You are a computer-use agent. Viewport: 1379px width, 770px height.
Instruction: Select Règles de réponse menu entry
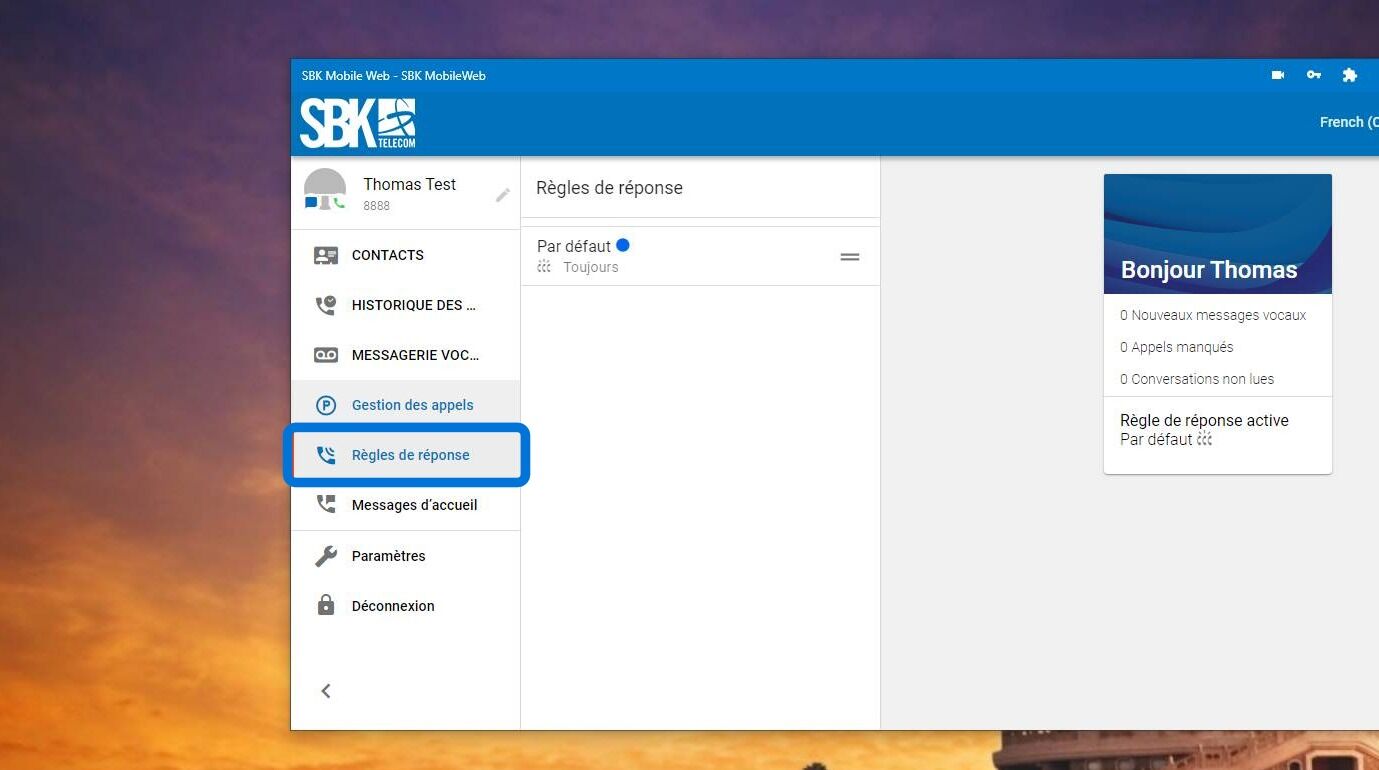coord(406,455)
